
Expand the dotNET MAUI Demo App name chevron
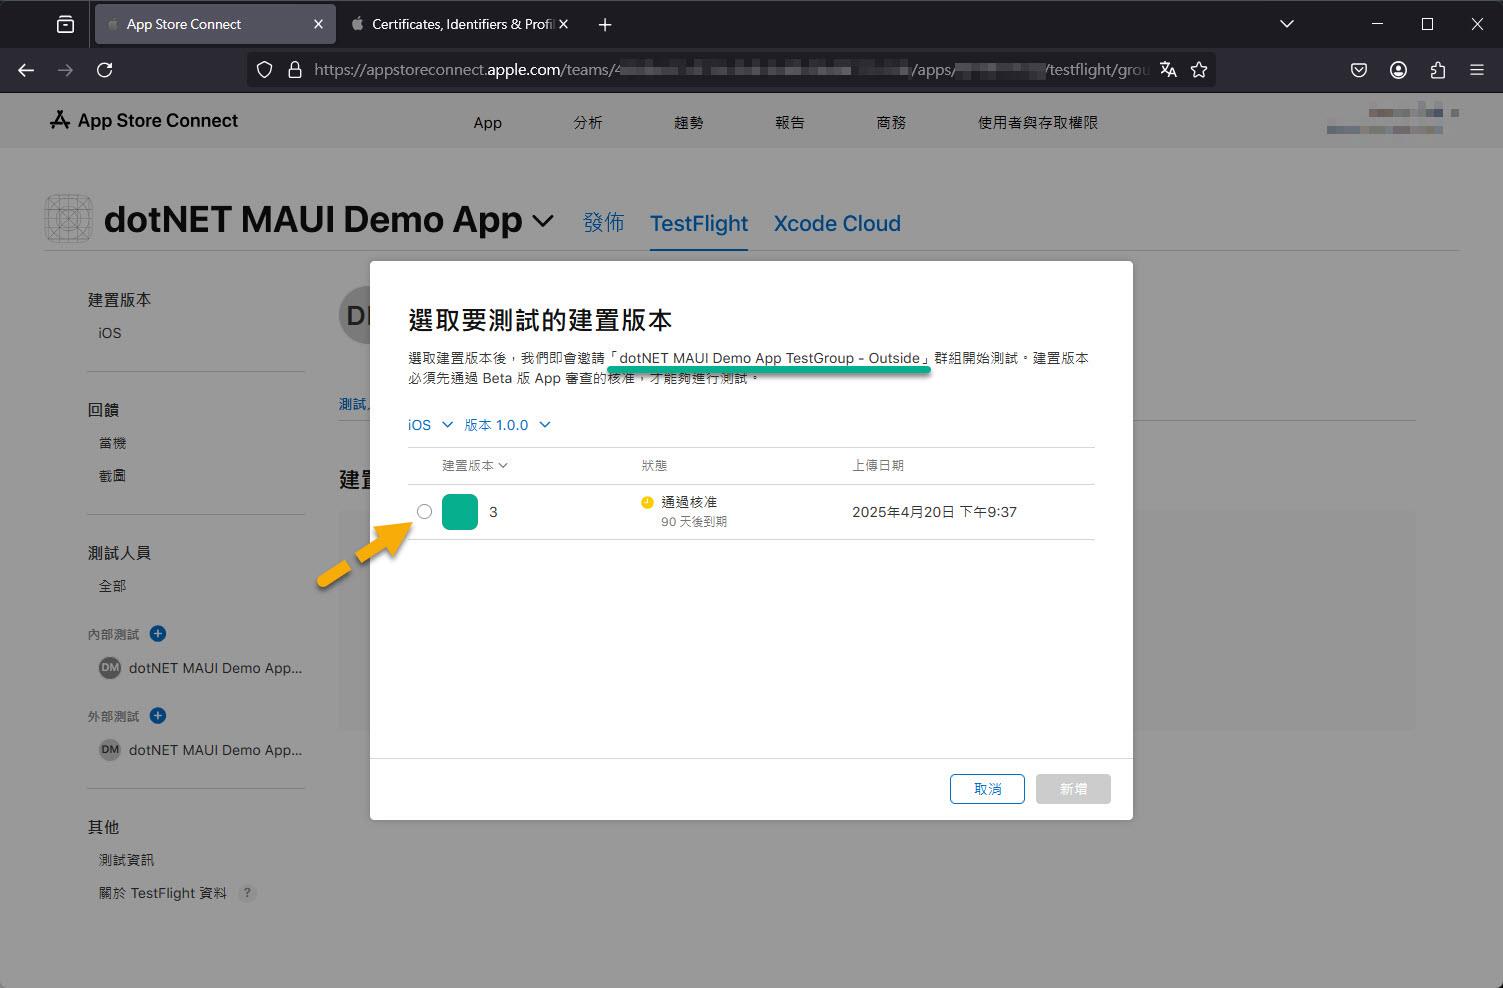click(543, 221)
